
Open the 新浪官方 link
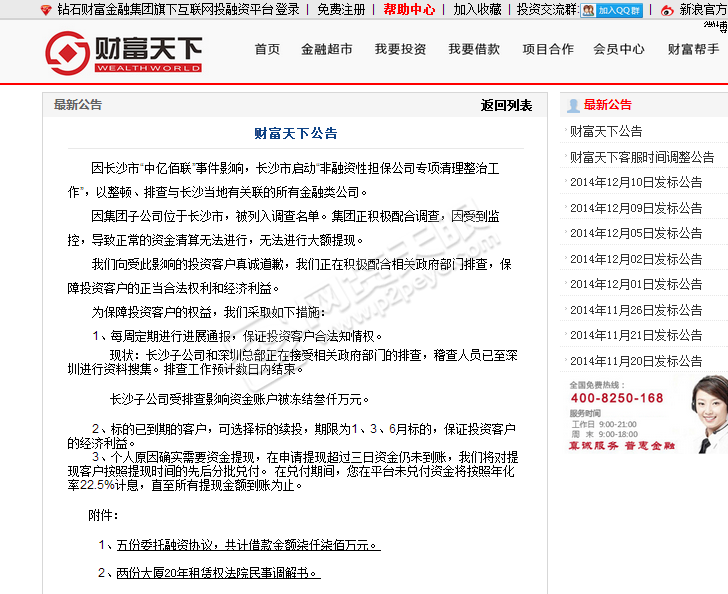(703, 9)
